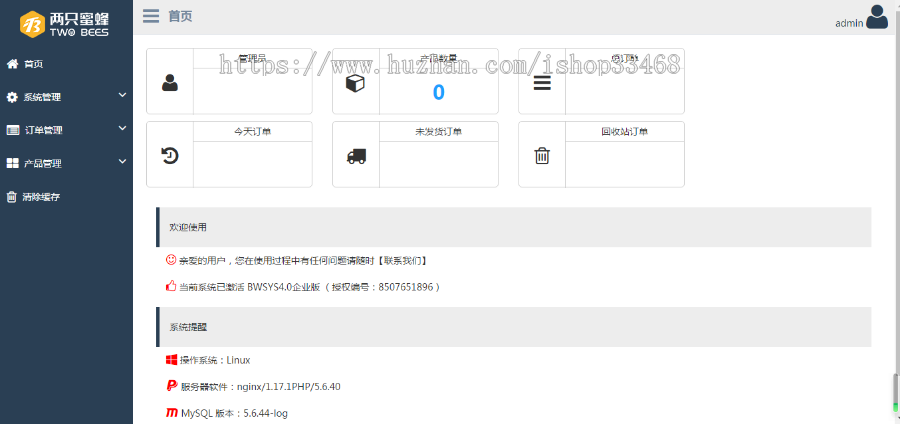900x424 pixels.
Task: Click the 未发货订单 card title
Action: pyautogui.click(x=438, y=131)
